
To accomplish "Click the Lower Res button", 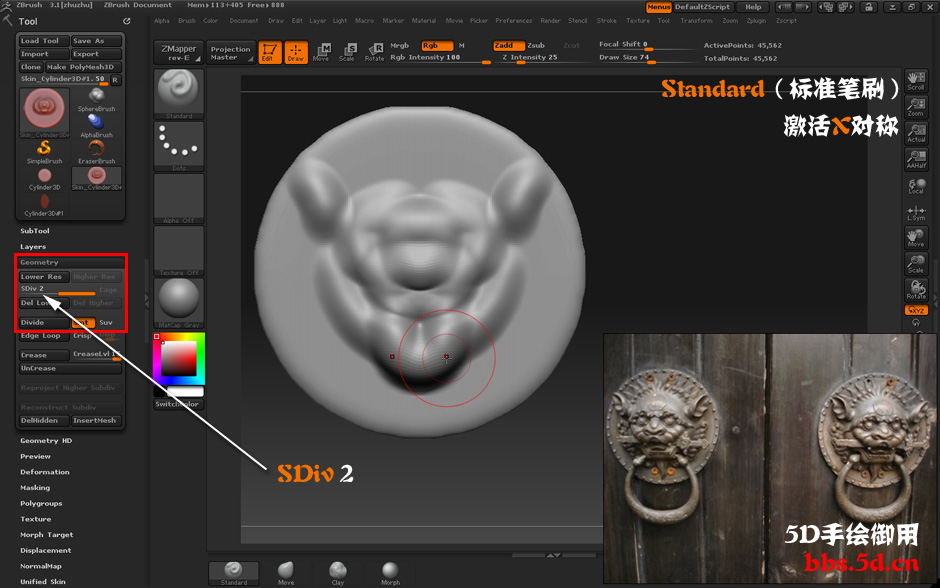I will pos(44,277).
